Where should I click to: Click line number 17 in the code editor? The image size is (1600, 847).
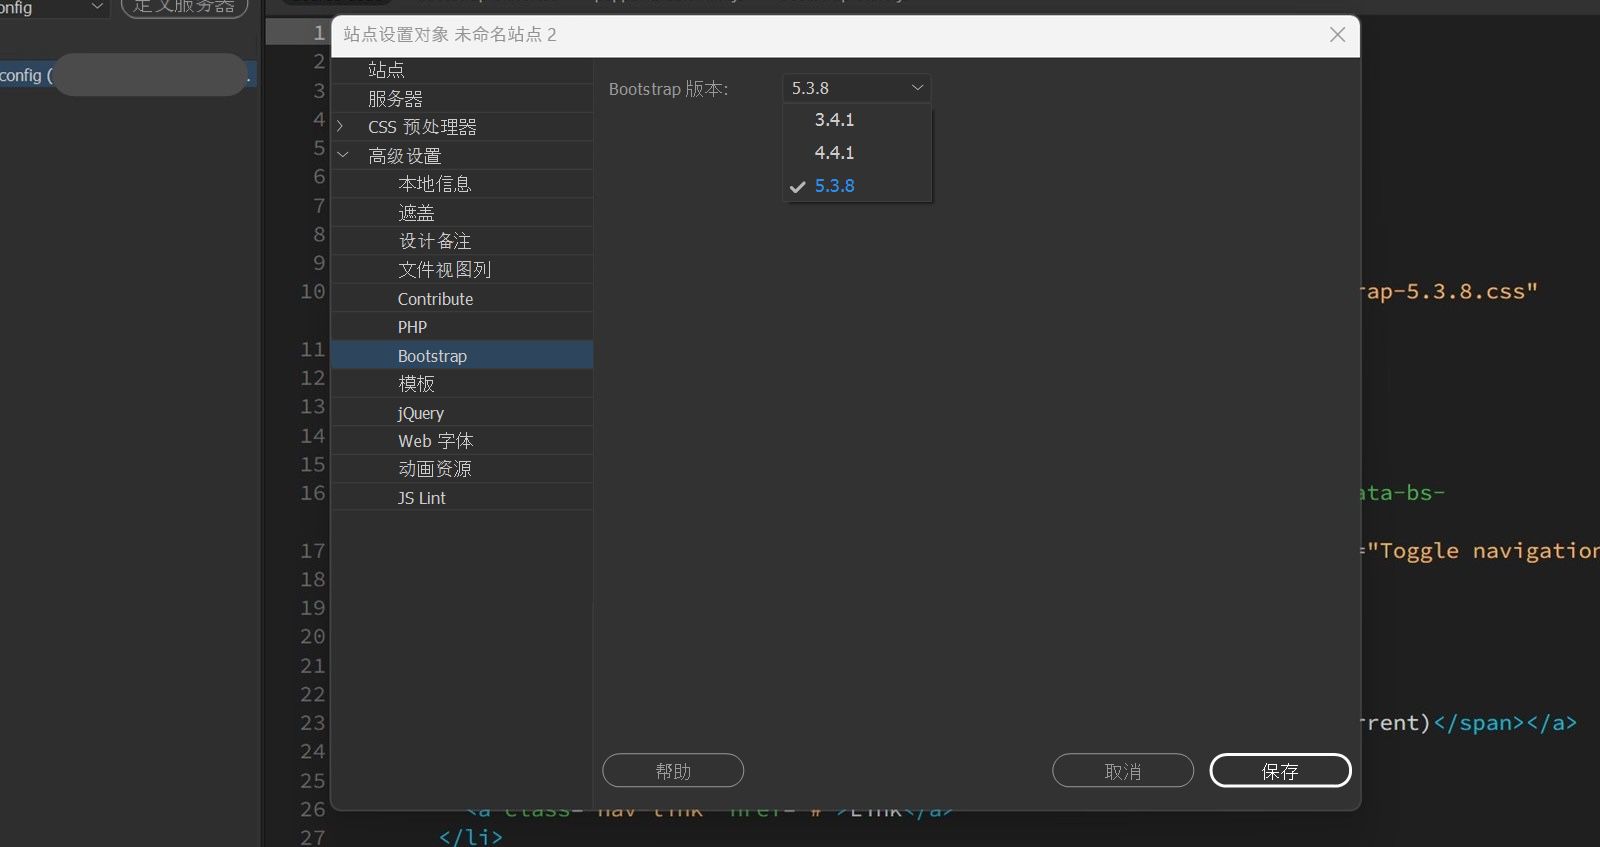click(313, 551)
